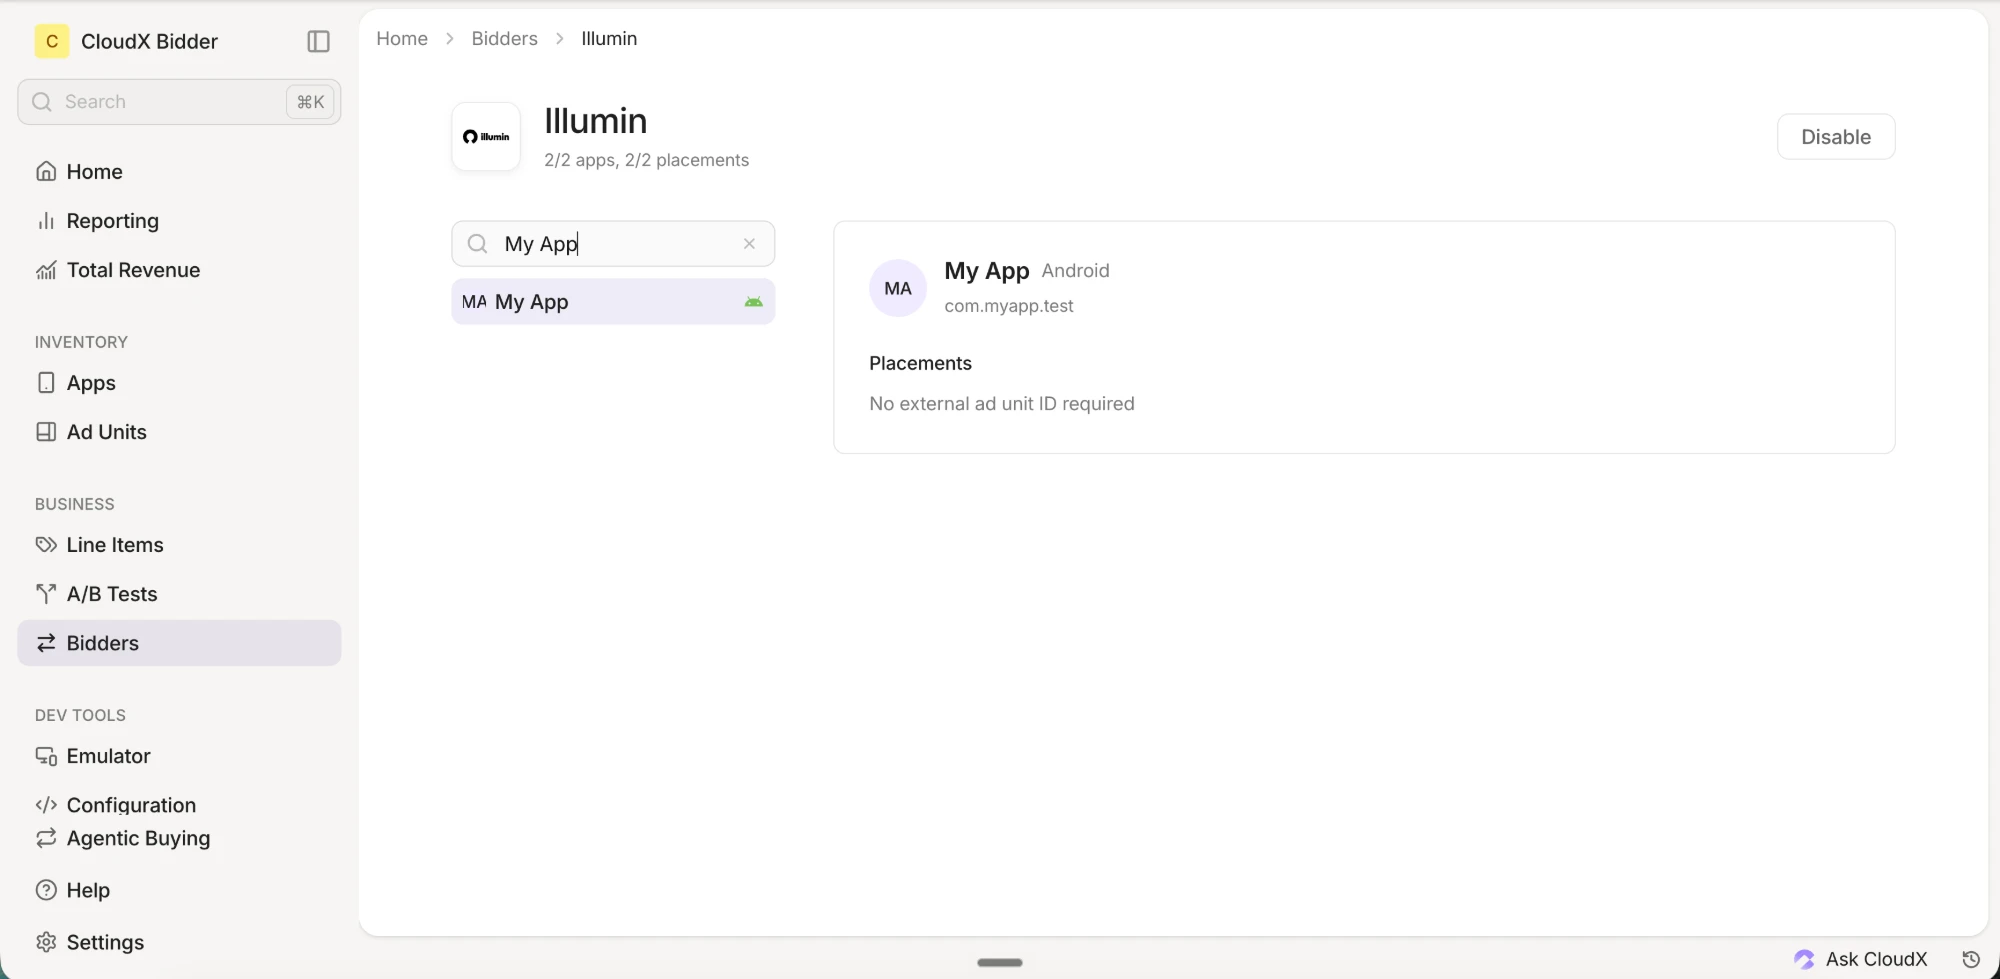Click the No external ad unit ID required text
The image size is (2000, 979).
pos(1002,404)
